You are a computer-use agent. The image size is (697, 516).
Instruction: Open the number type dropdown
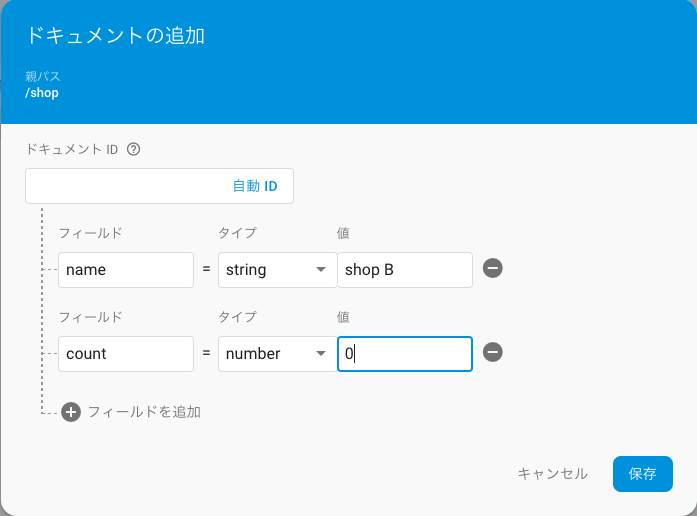point(277,354)
